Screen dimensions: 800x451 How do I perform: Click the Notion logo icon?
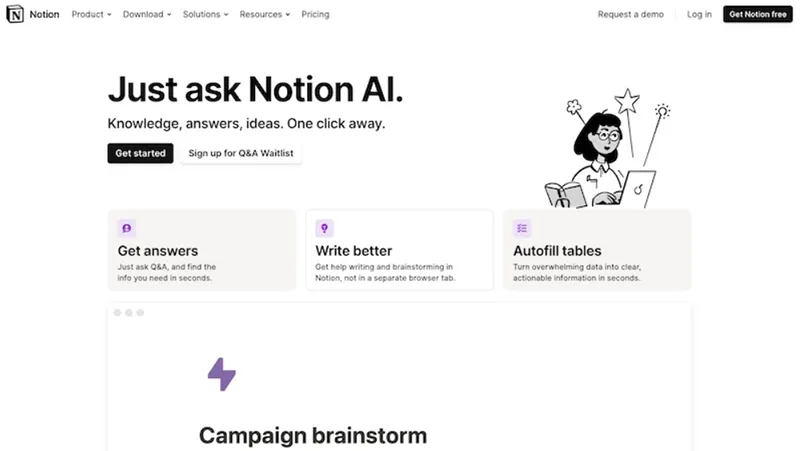coord(15,14)
